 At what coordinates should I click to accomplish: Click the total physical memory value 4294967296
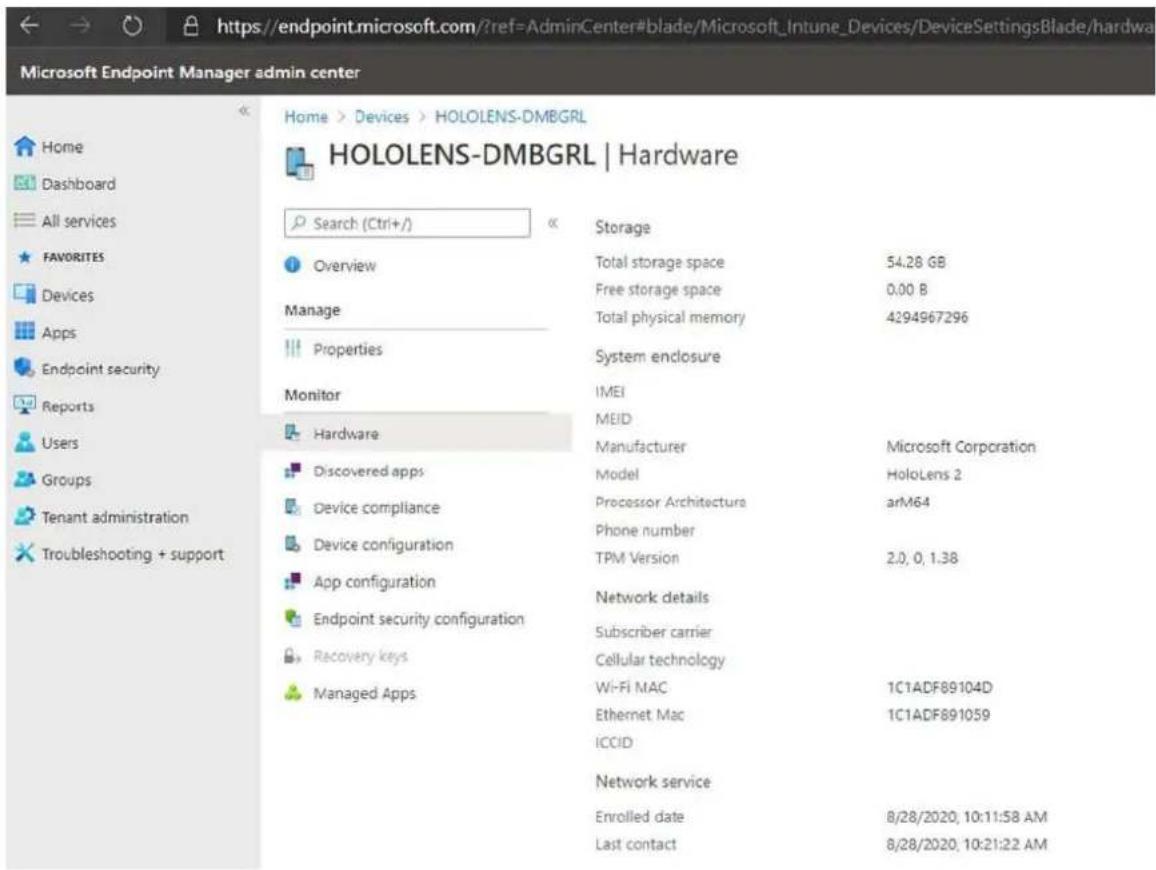click(x=927, y=317)
